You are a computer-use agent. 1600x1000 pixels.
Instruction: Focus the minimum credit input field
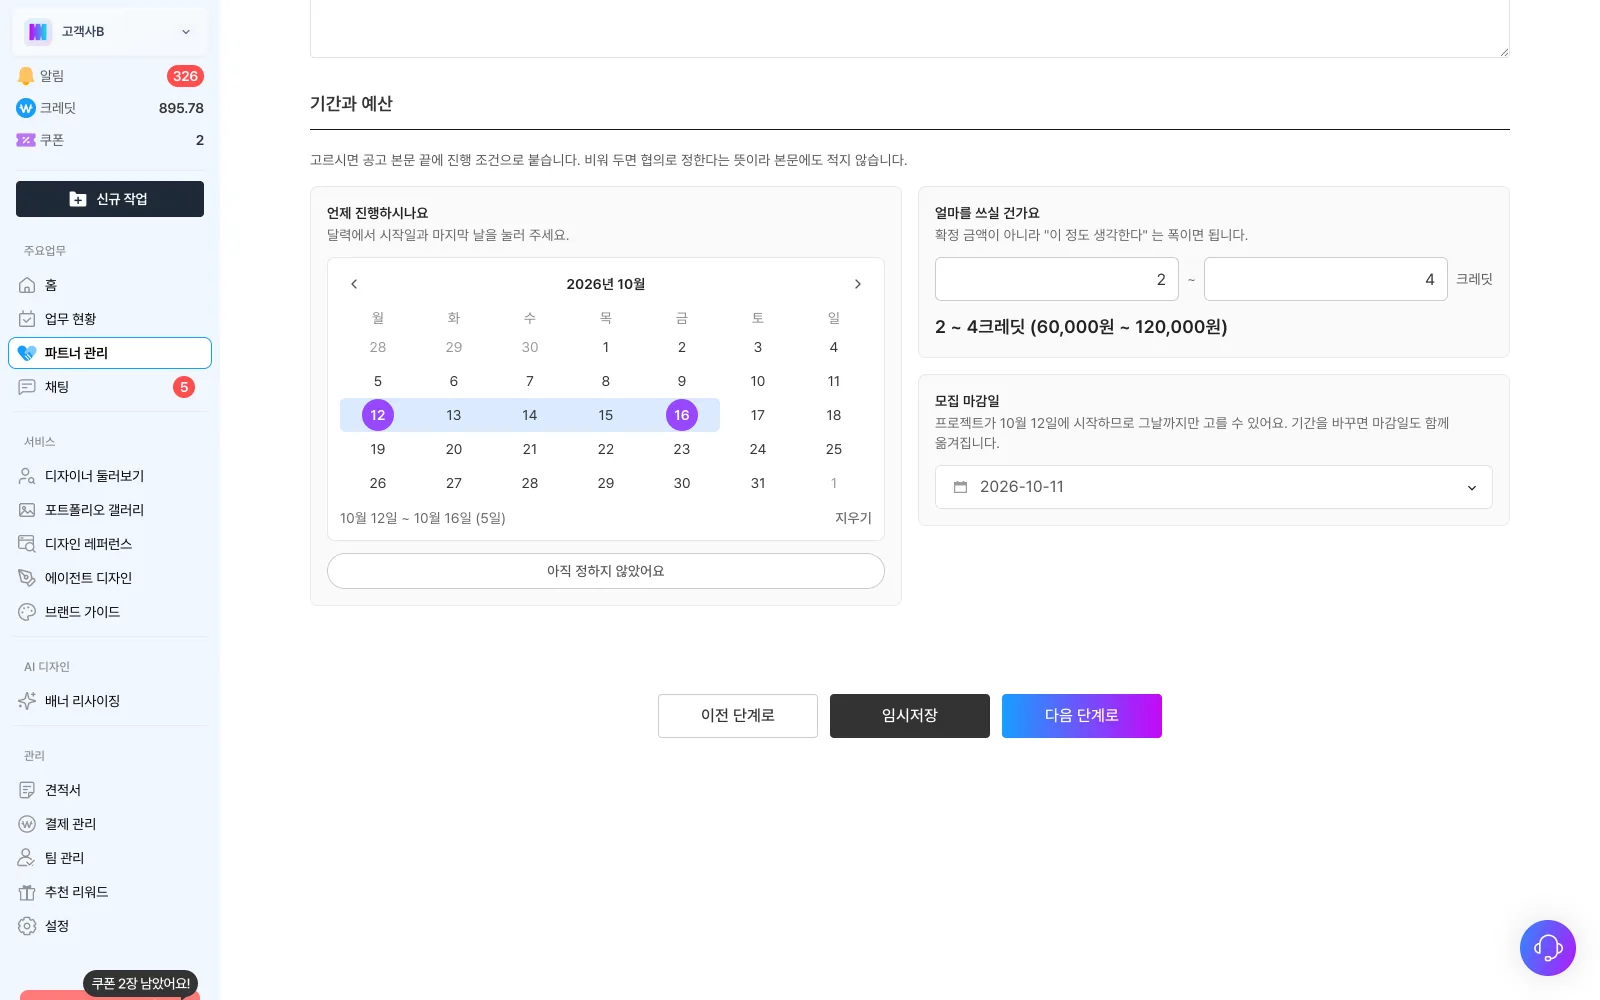pos(1057,279)
